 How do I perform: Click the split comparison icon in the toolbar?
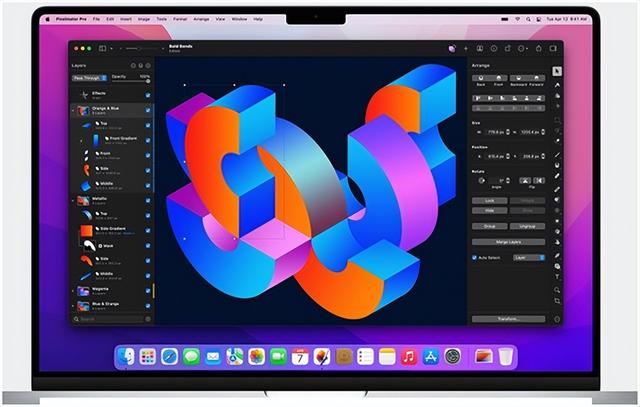point(480,49)
